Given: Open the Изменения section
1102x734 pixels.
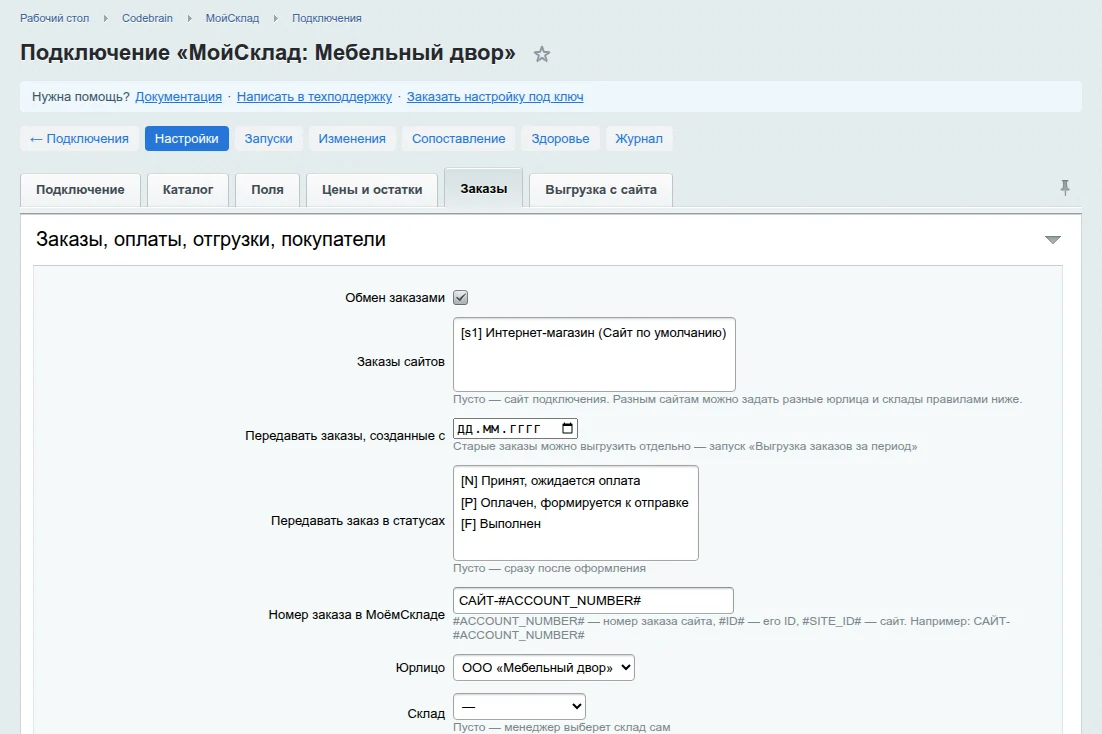Looking at the screenshot, I should 352,139.
